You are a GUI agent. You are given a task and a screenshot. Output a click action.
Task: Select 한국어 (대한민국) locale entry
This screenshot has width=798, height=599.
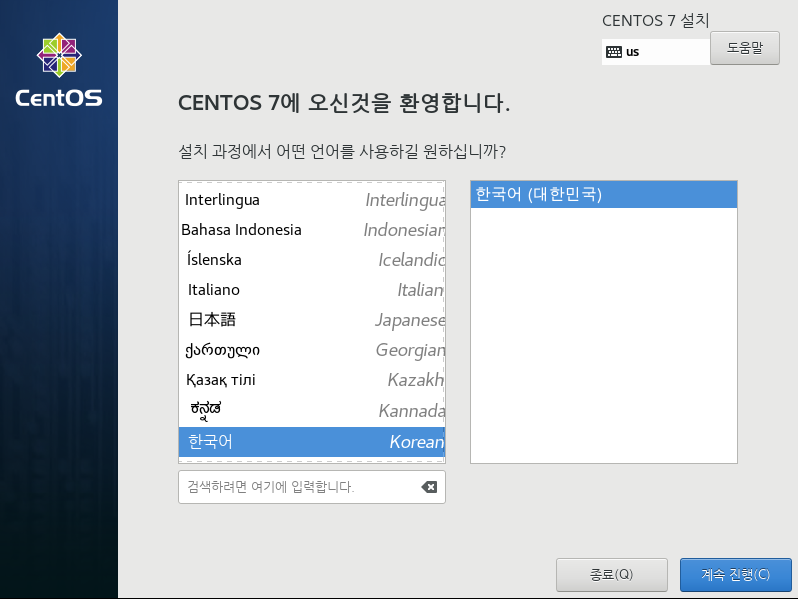(604, 194)
